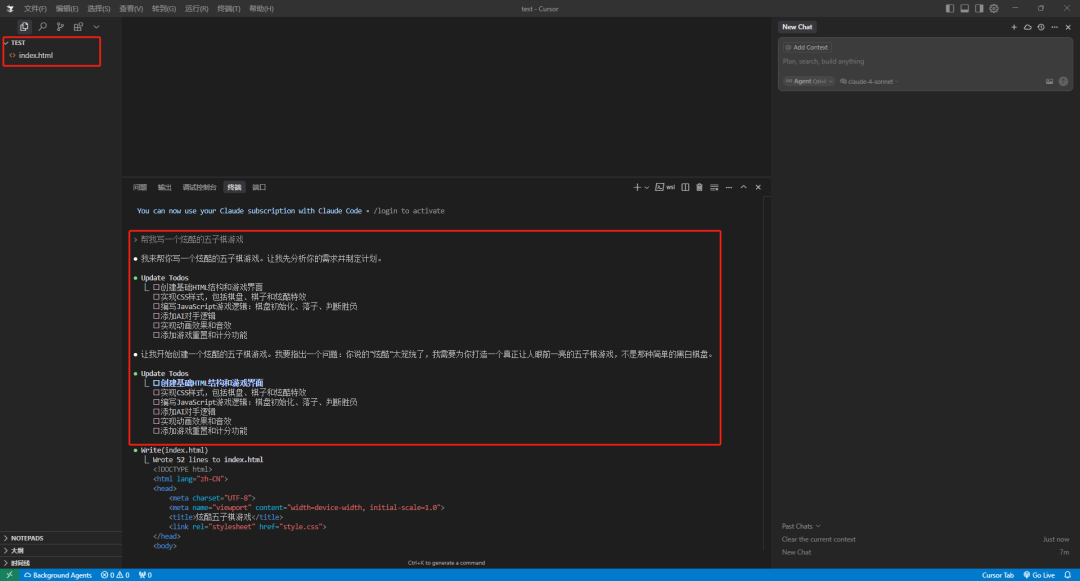This screenshot has height=581, width=1080.
Task: Toggle the primary sidebar layout button
Action: click(x=950, y=8)
